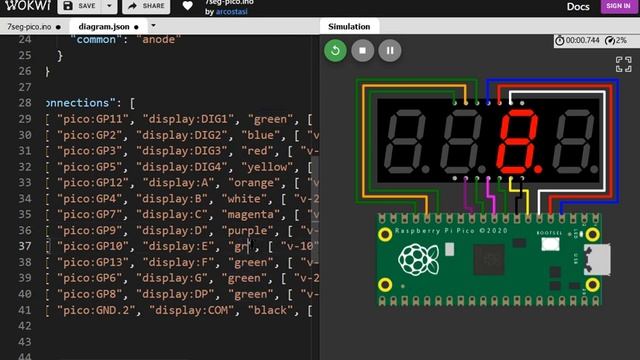640x360 pixels.
Task: Click the lit red third digit
Action: tap(518, 141)
